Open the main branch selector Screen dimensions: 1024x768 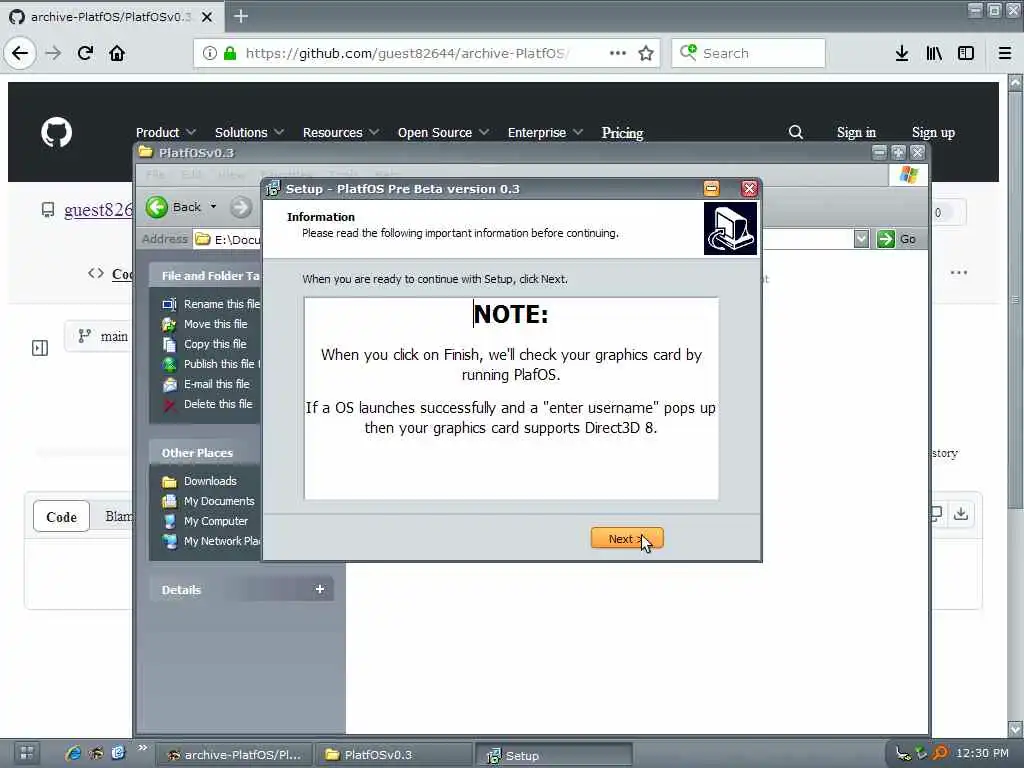[100, 336]
